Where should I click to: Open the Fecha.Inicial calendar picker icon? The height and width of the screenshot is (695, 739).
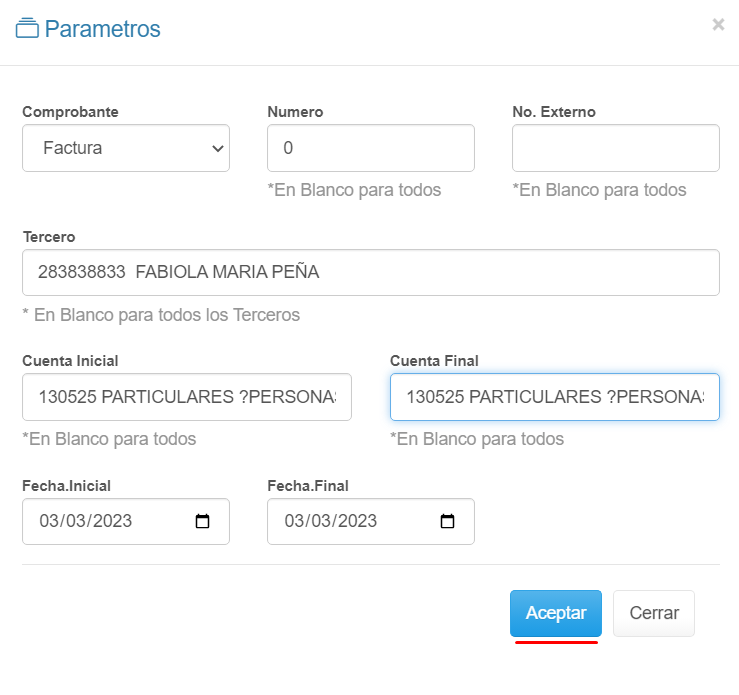pyautogui.click(x=203, y=521)
